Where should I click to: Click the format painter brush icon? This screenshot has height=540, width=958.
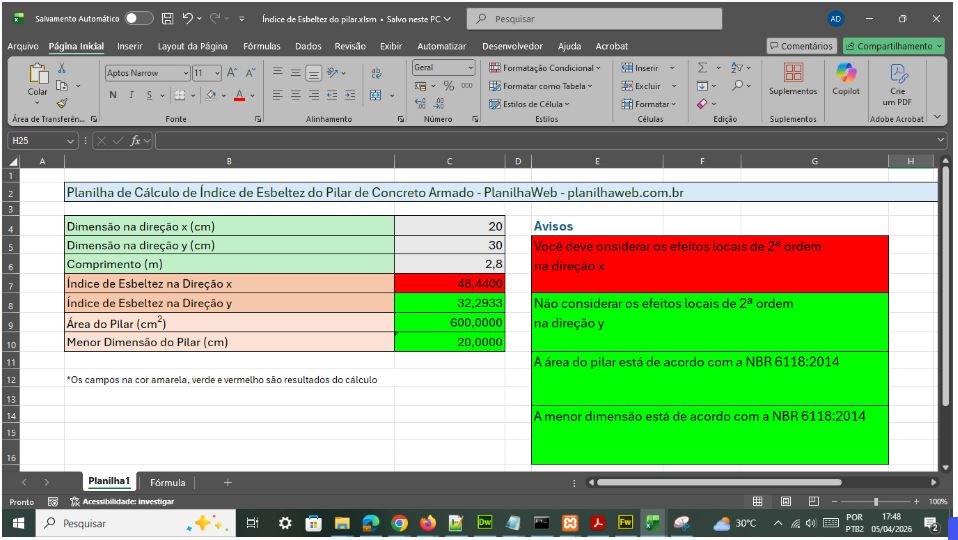[62, 102]
